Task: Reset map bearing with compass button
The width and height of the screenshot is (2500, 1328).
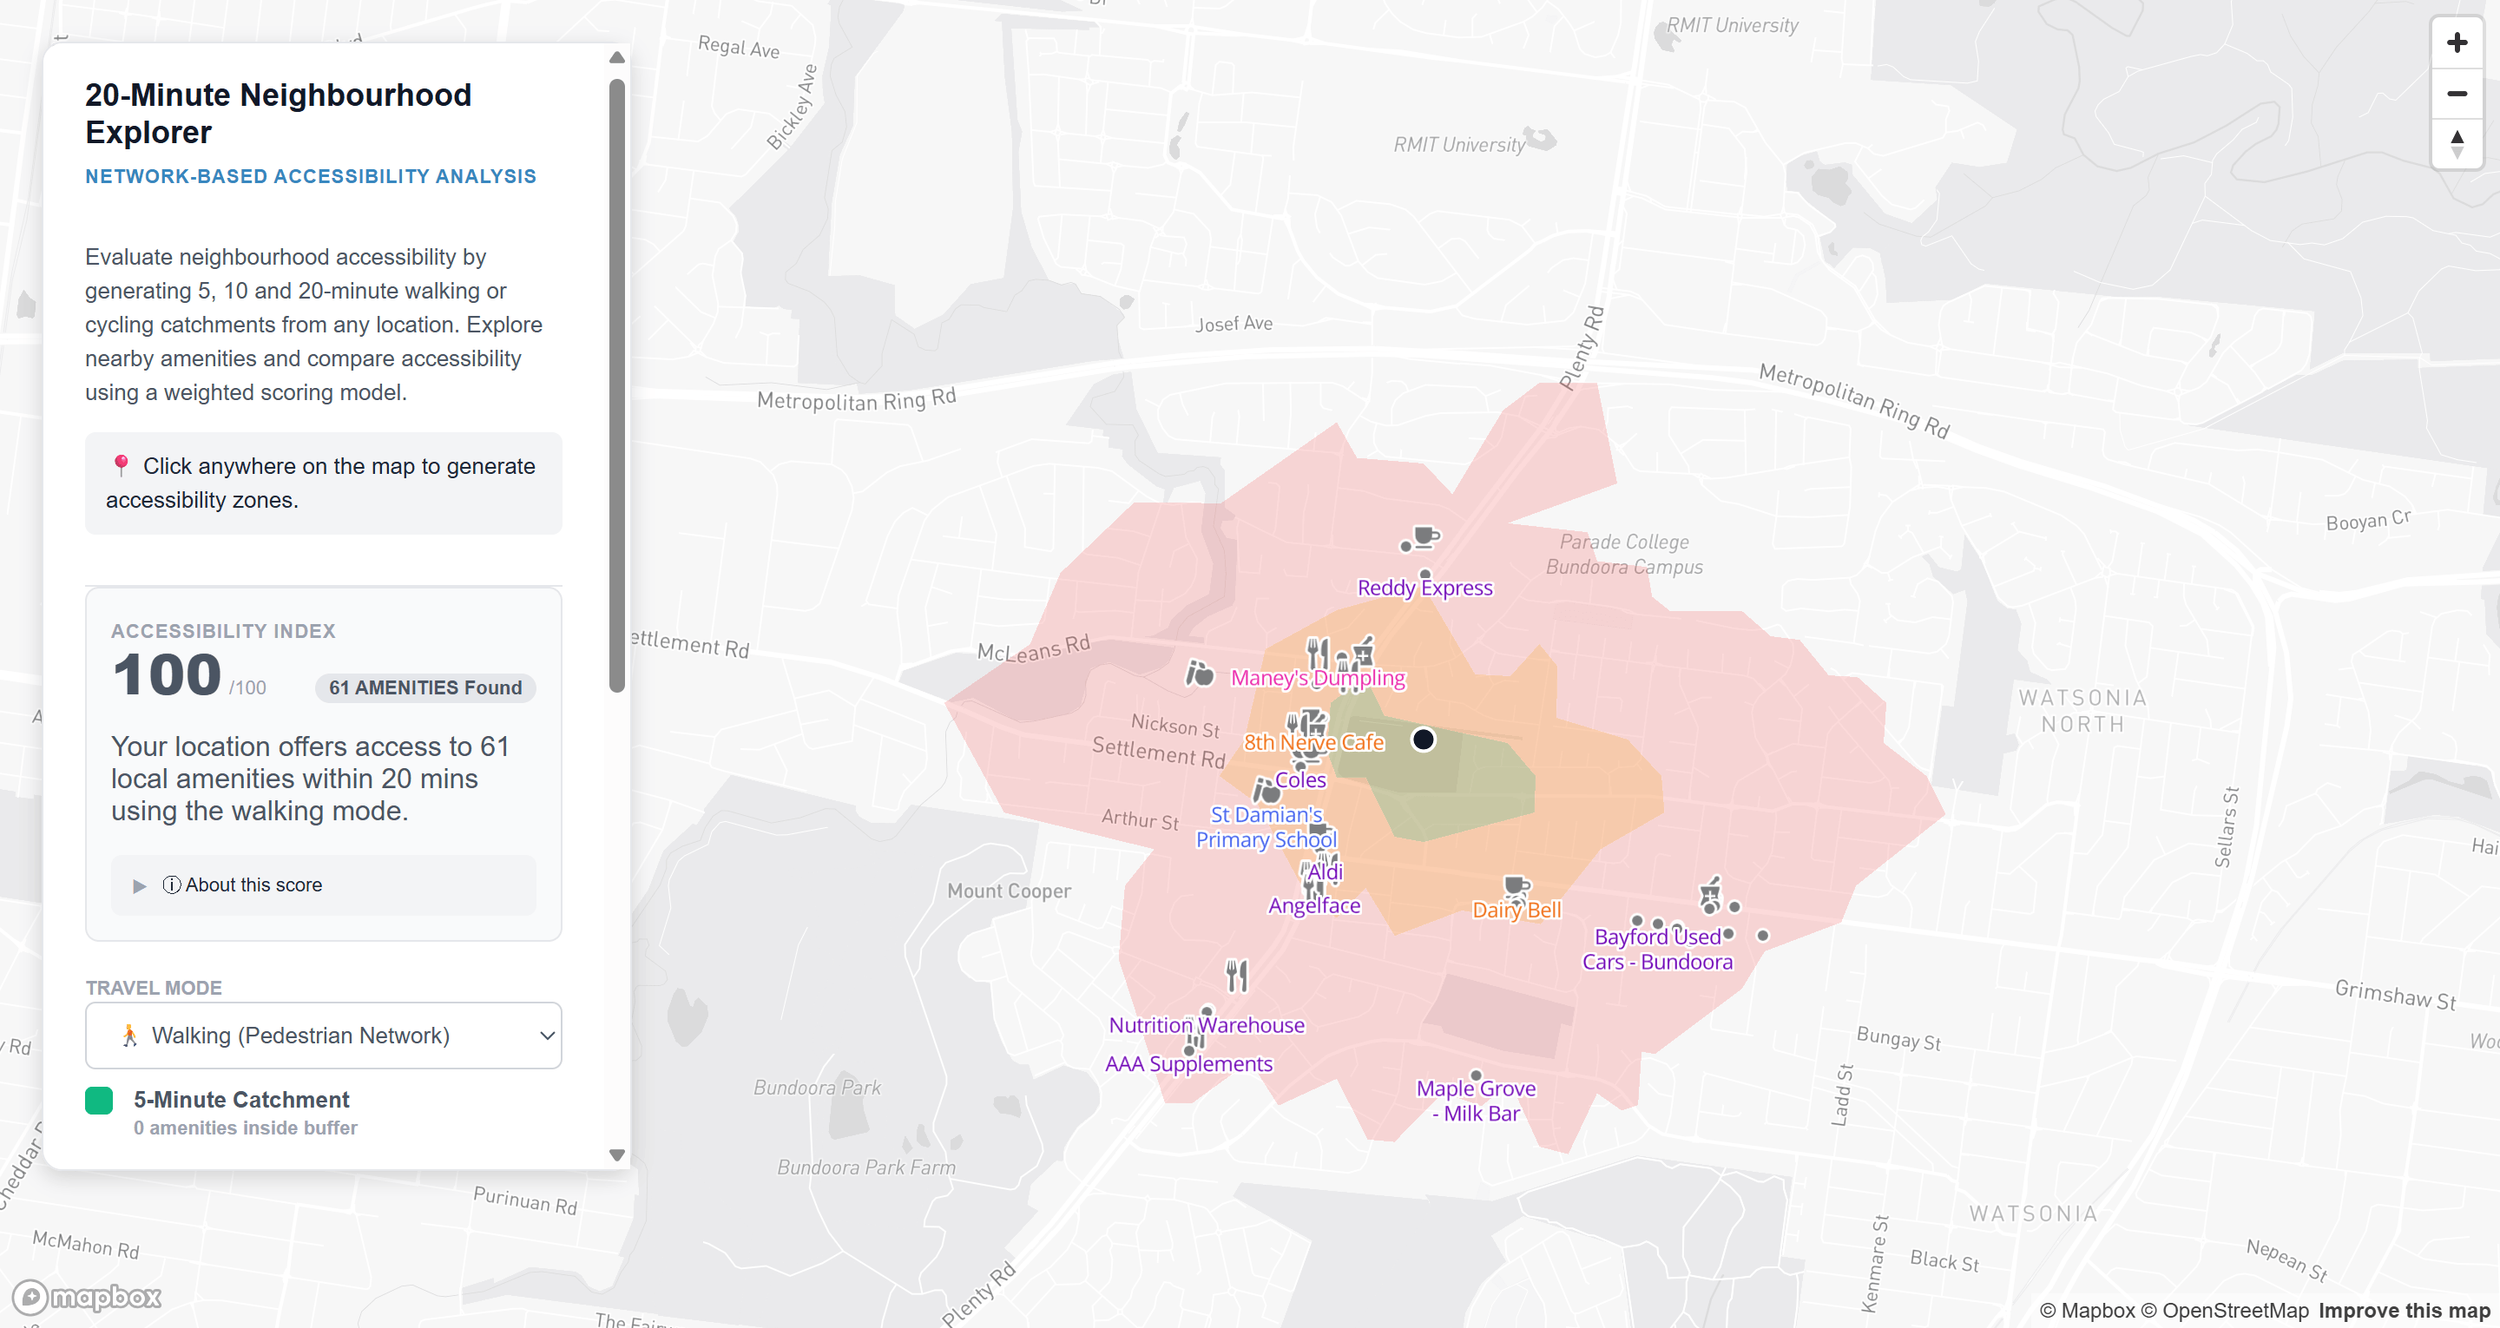Action: coord(2457,145)
